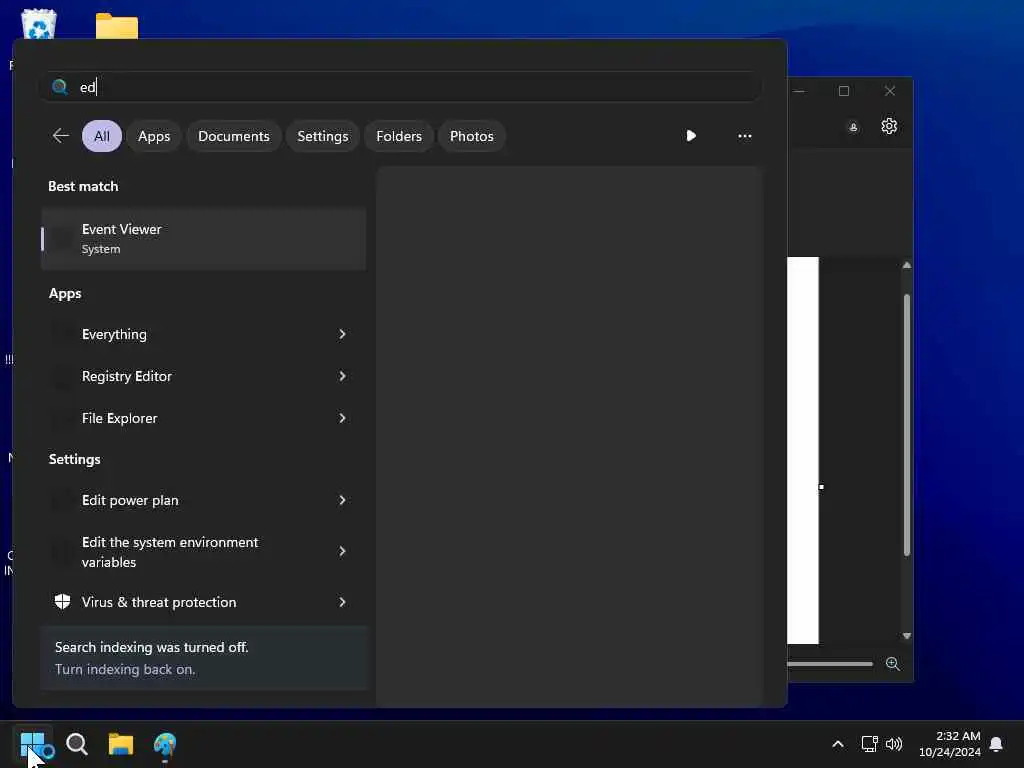Image resolution: width=1024 pixels, height=768 pixels.
Task: Expand Edit the system environment variables chevron
Action: tap(342, 551)
